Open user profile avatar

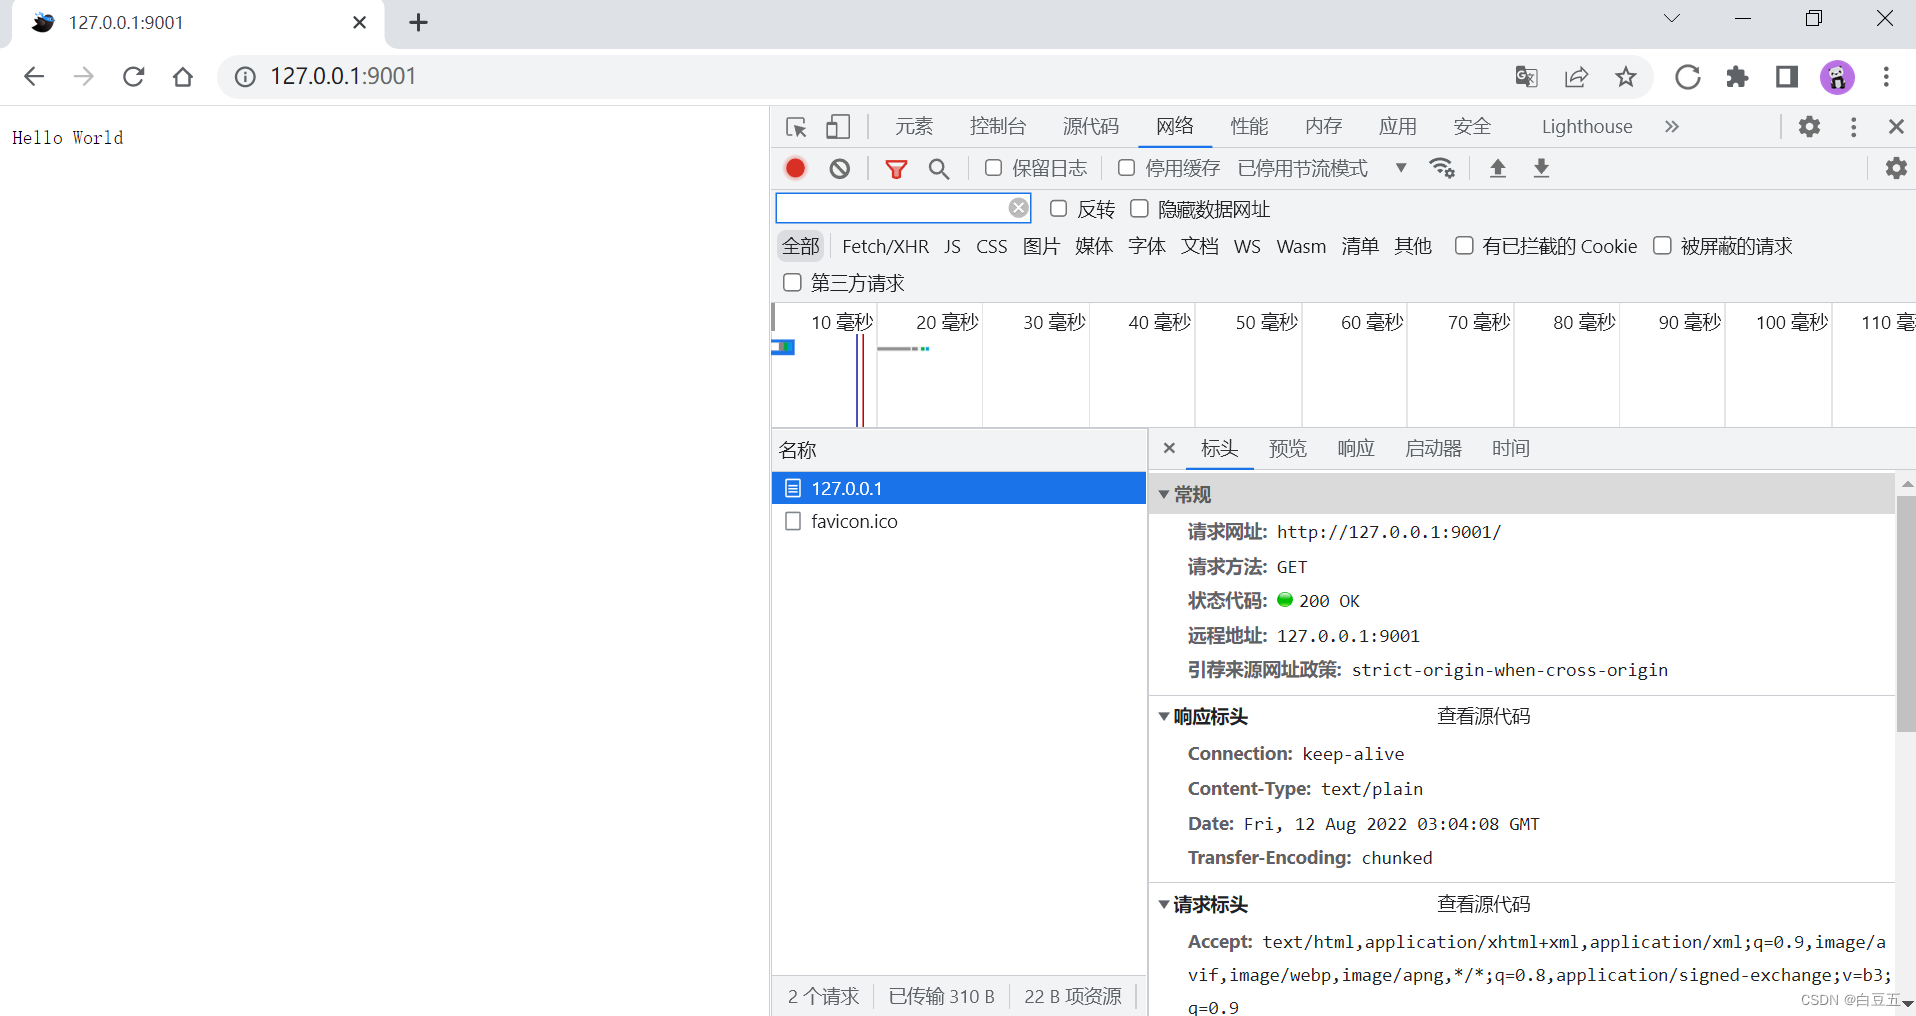coord(1837,77)
